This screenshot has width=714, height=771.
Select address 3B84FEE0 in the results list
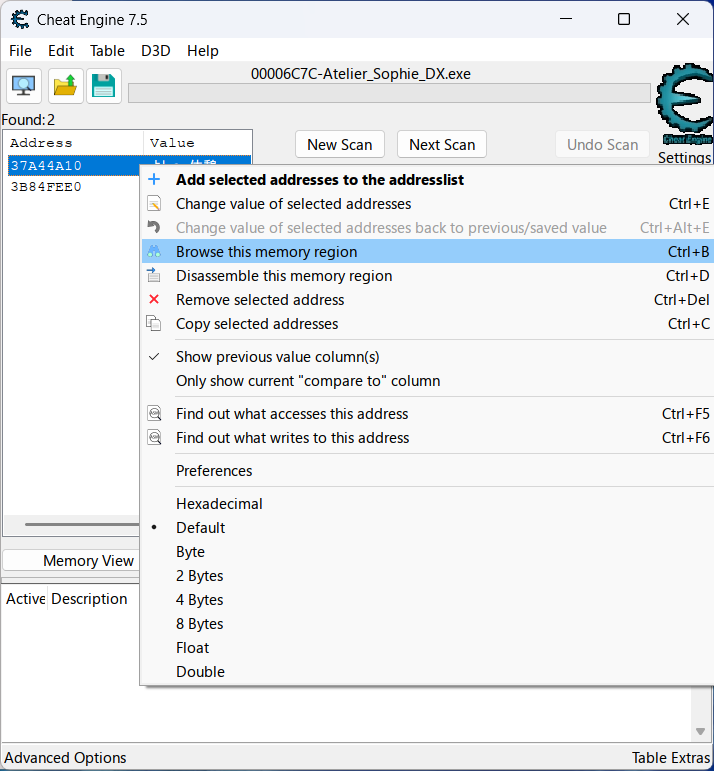tap(46, 187)
